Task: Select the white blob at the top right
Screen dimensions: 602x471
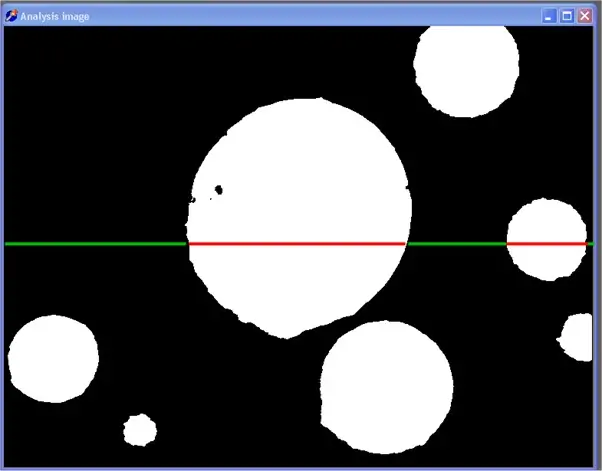Action: pos(466,68)
